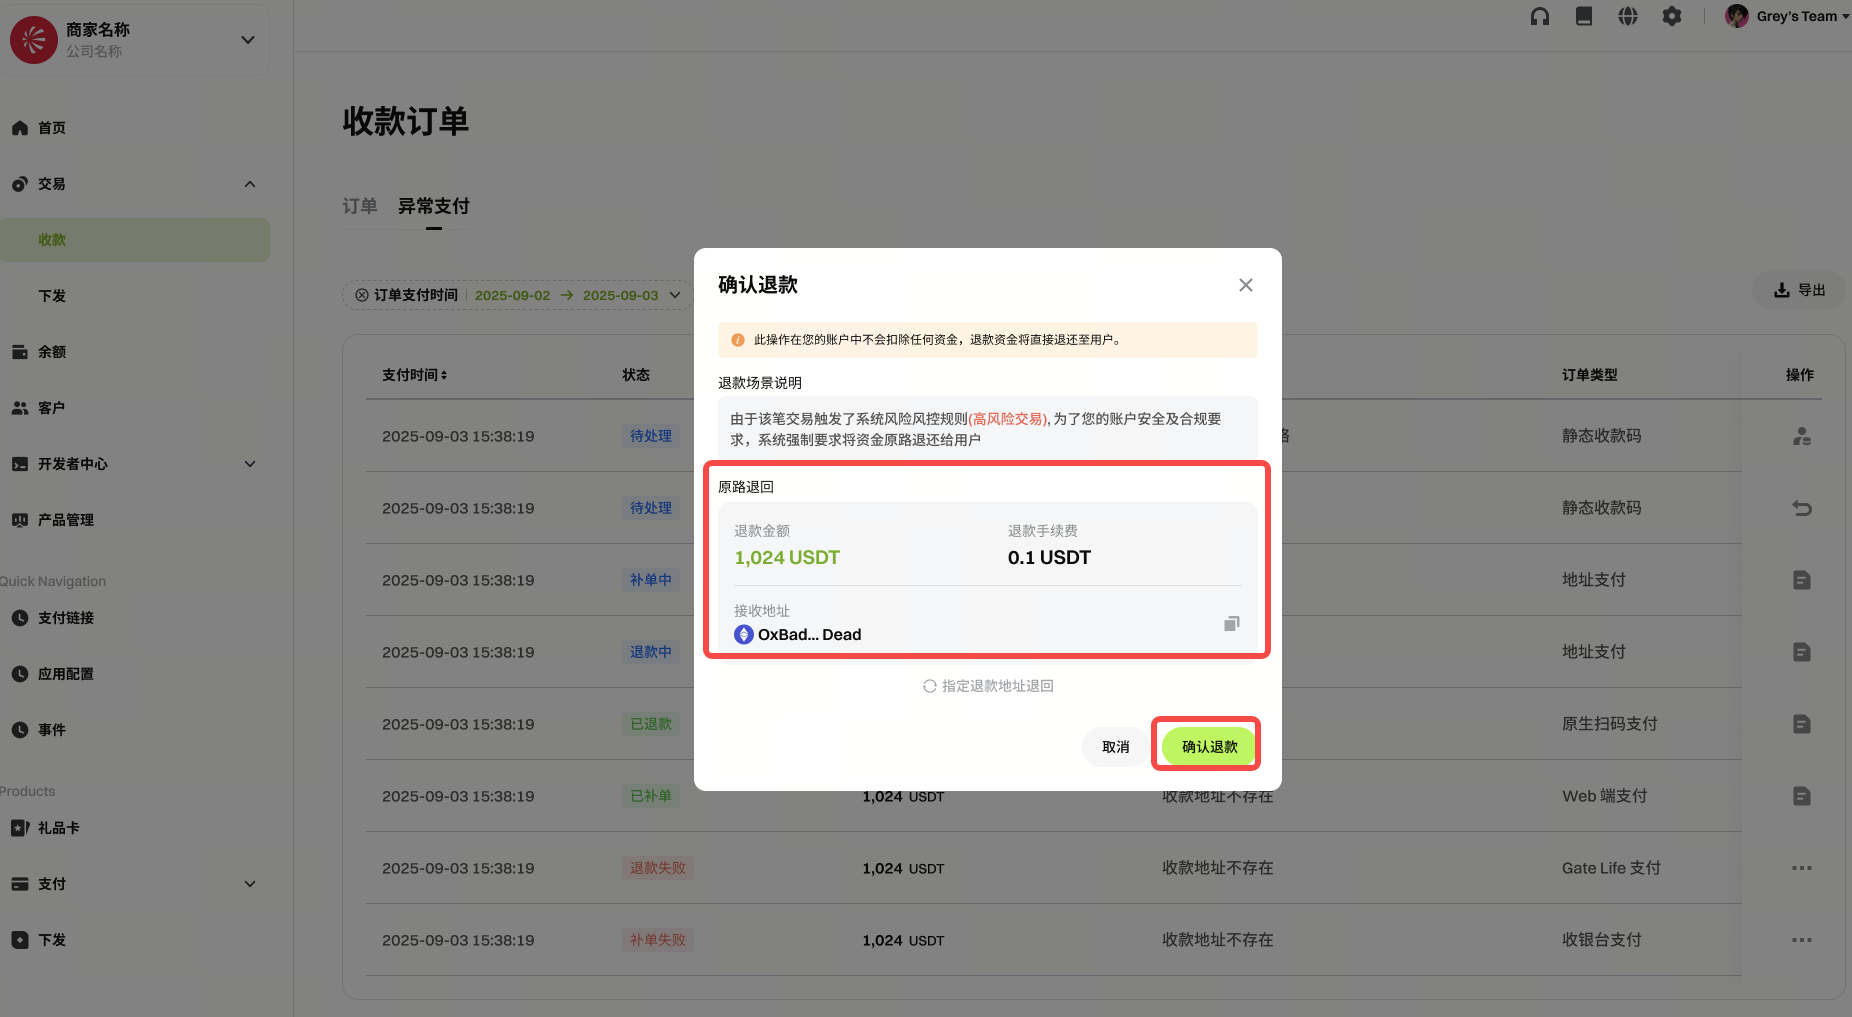This screenshot has height=1017, width=1852.
Task: Expand 开发者中心 sidebar section
Action: click(x=250, y=464)
